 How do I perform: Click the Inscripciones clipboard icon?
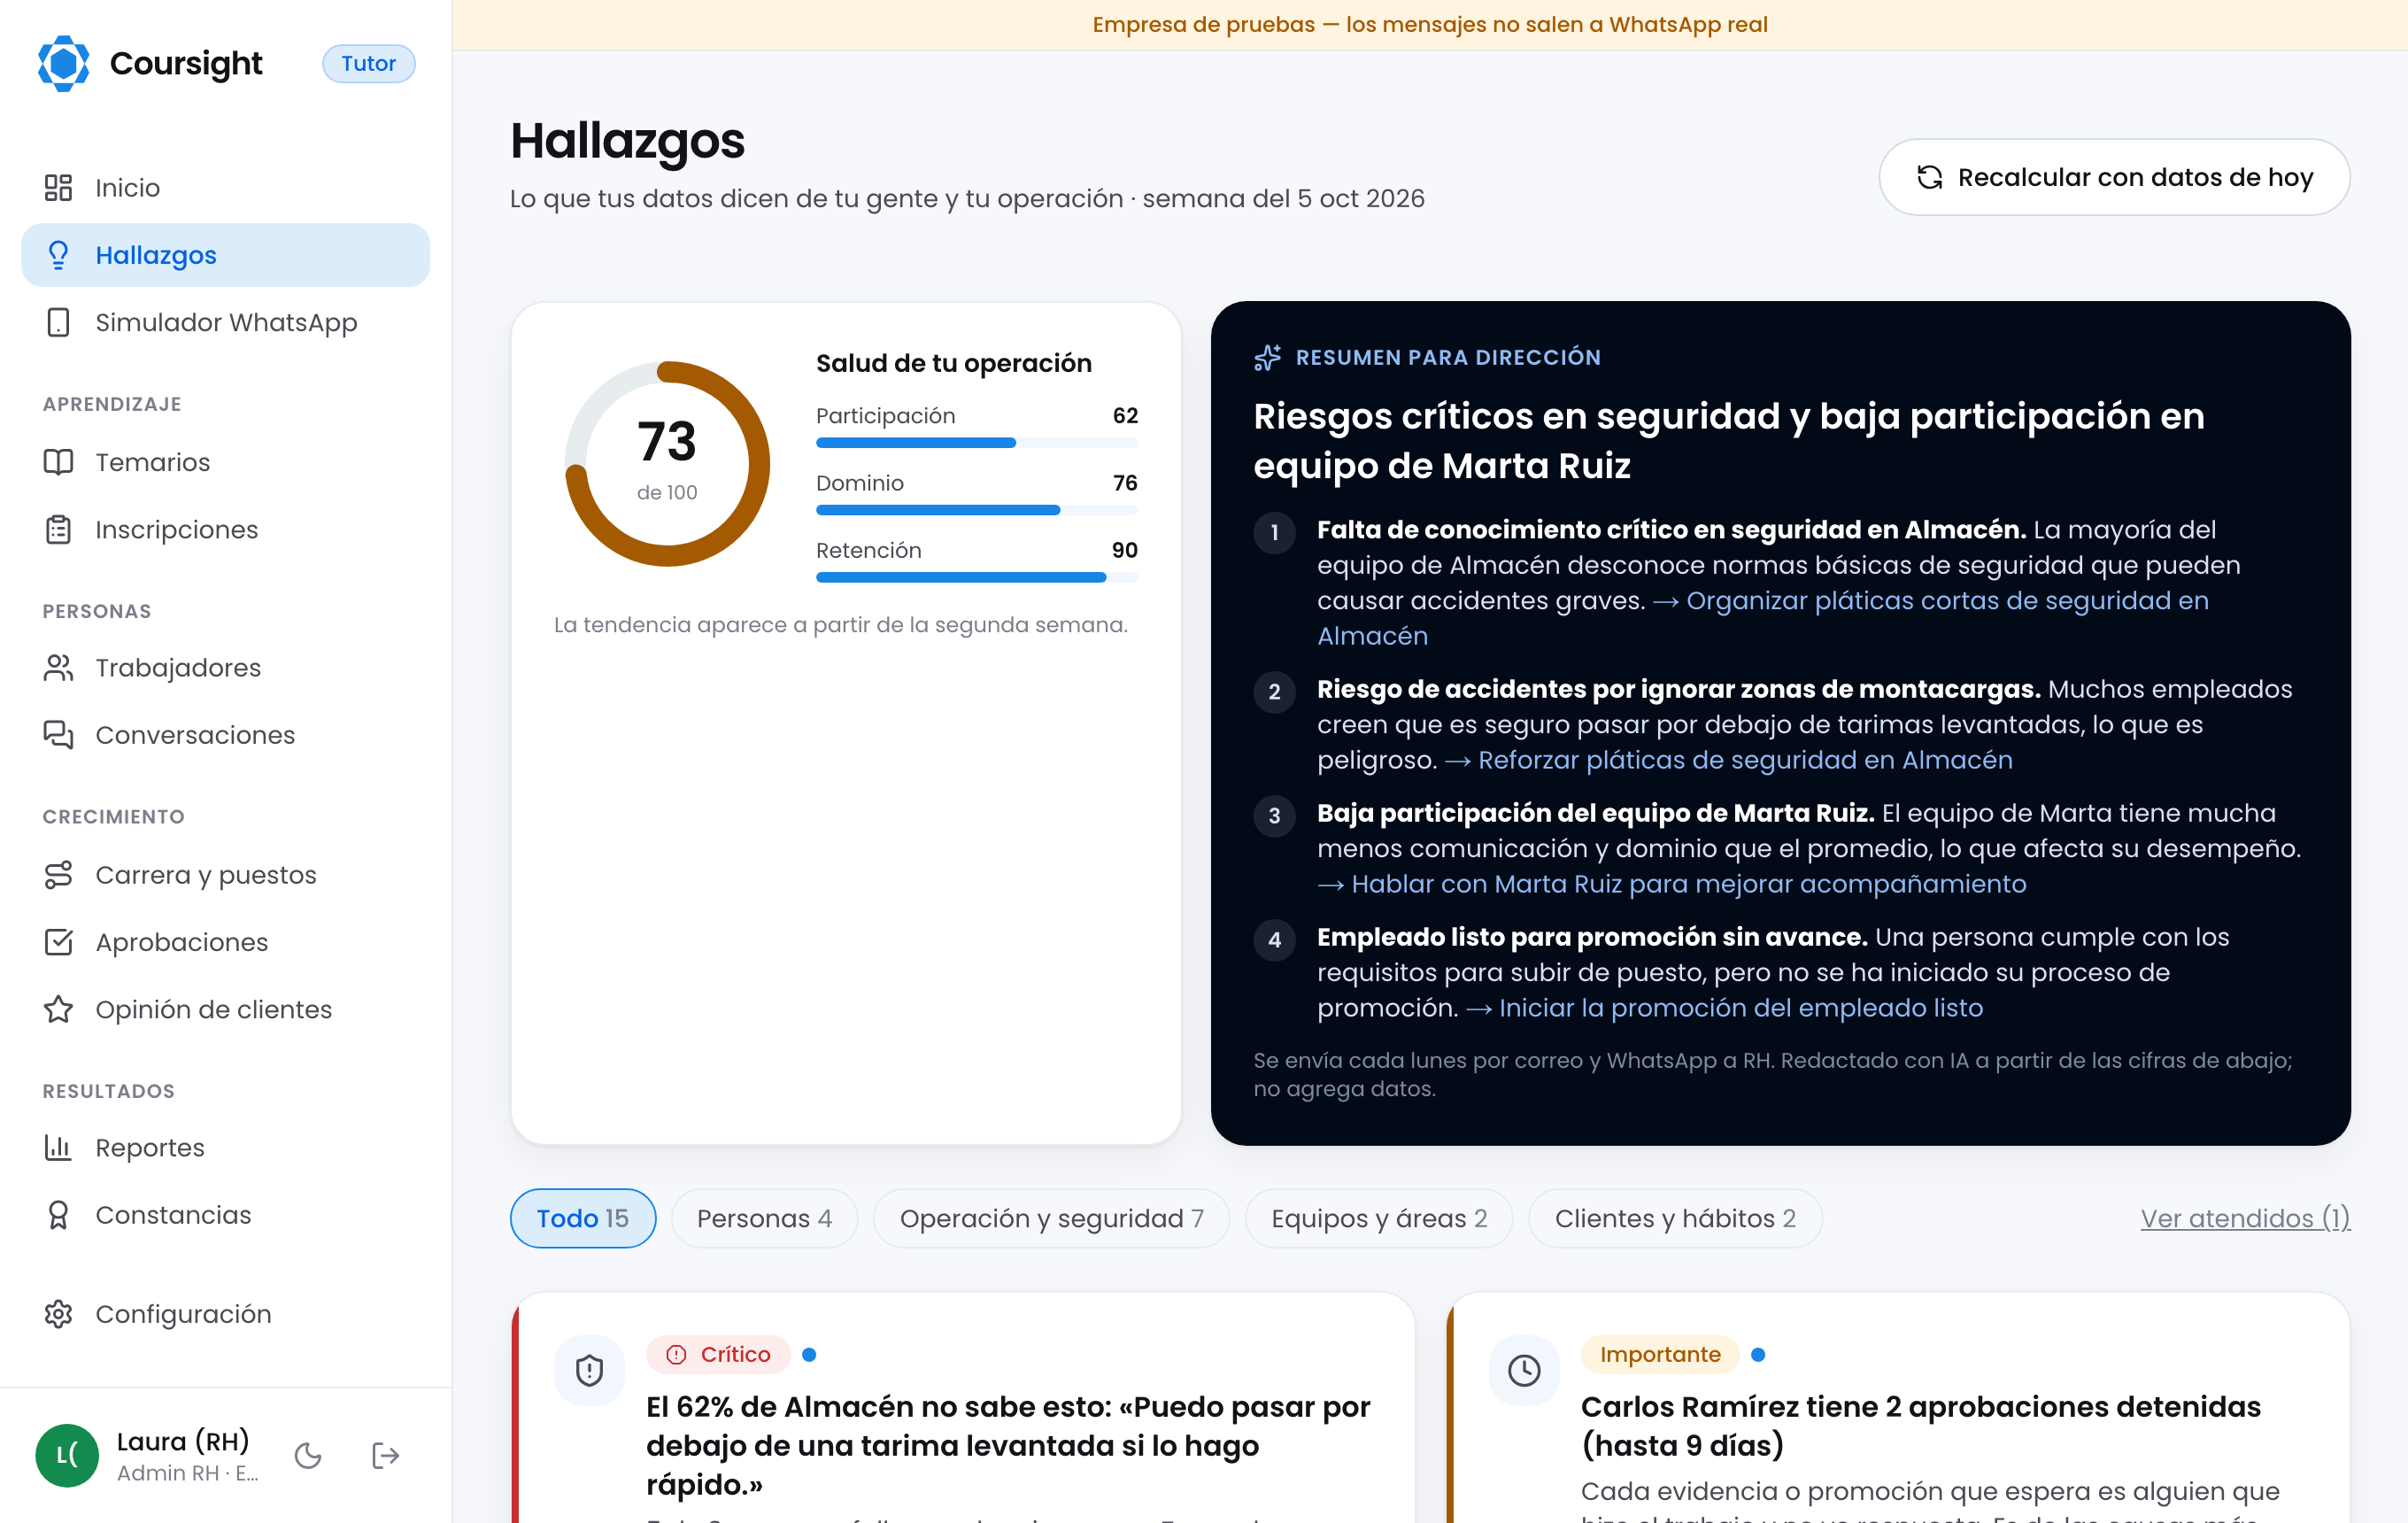click(x=58, y=529)
